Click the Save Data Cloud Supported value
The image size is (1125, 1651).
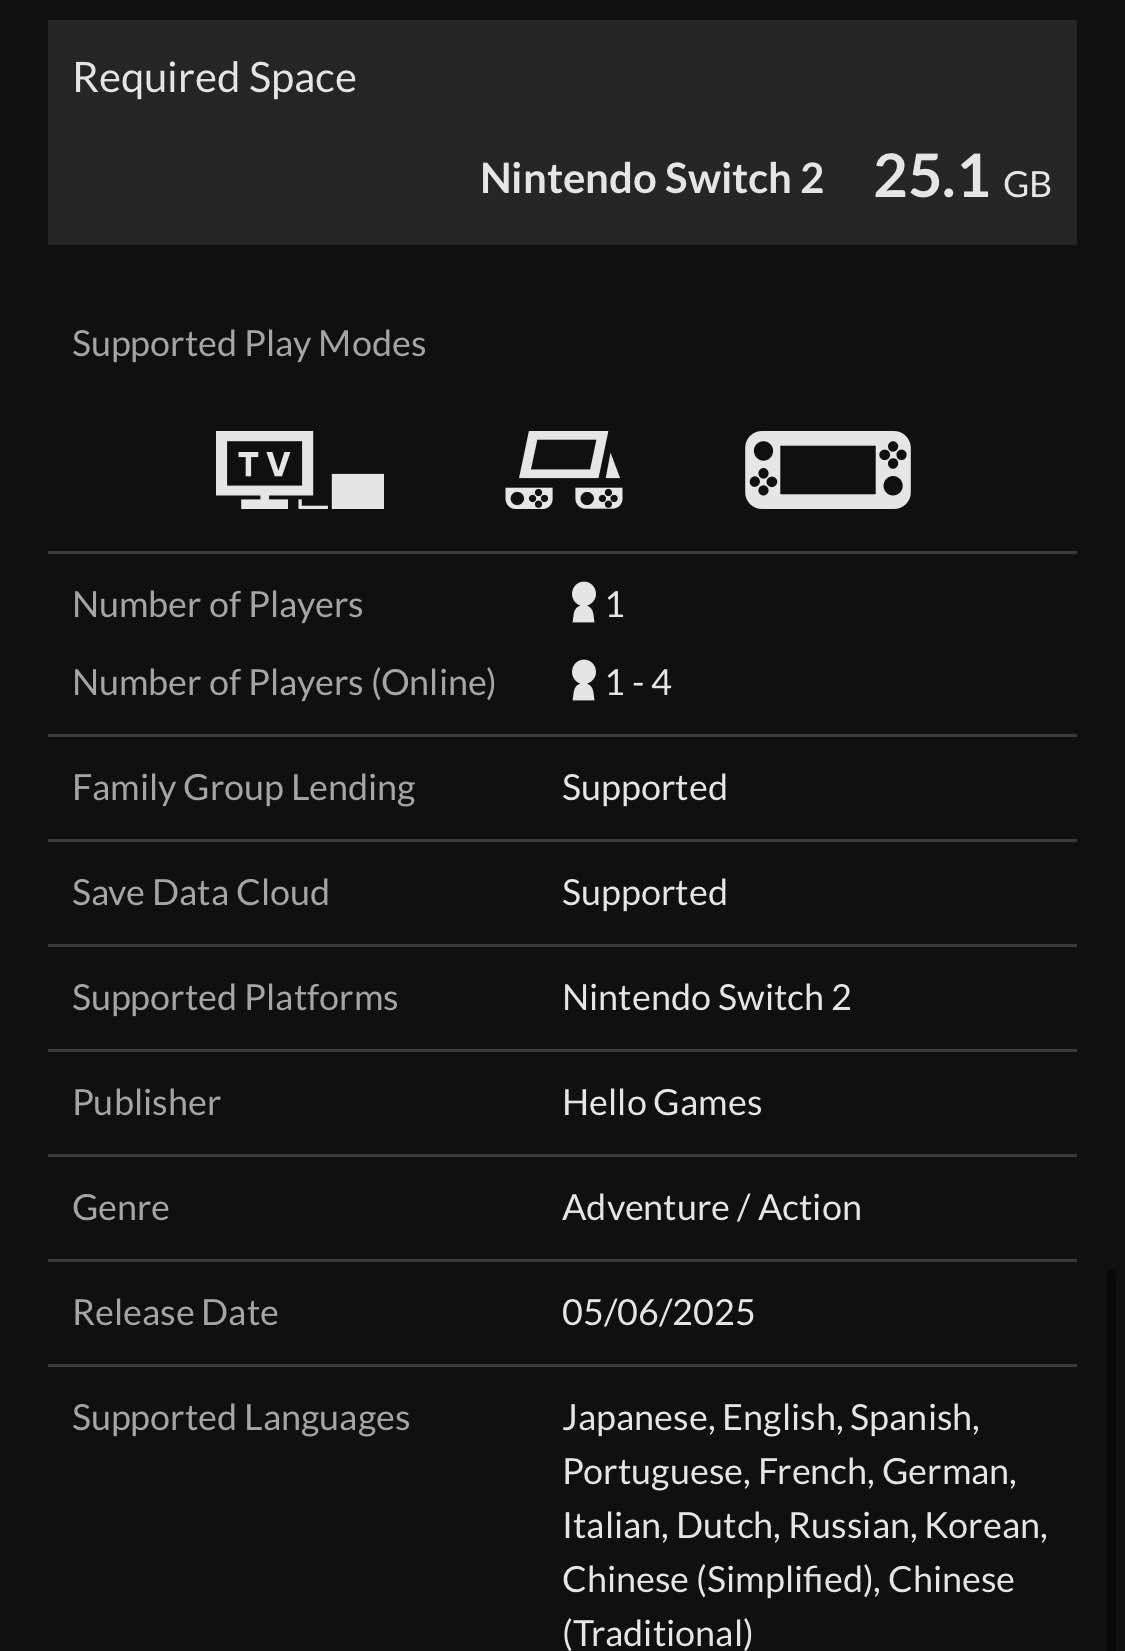[x=644, y=893]
